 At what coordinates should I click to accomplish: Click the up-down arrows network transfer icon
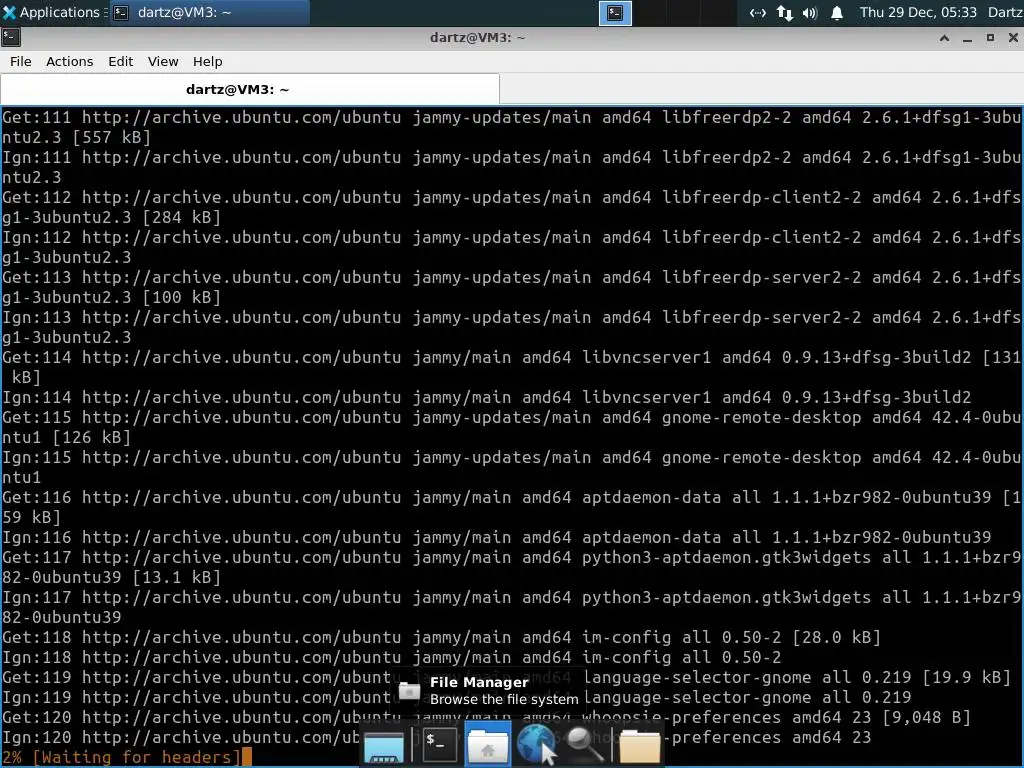click(x=784, y=12)
